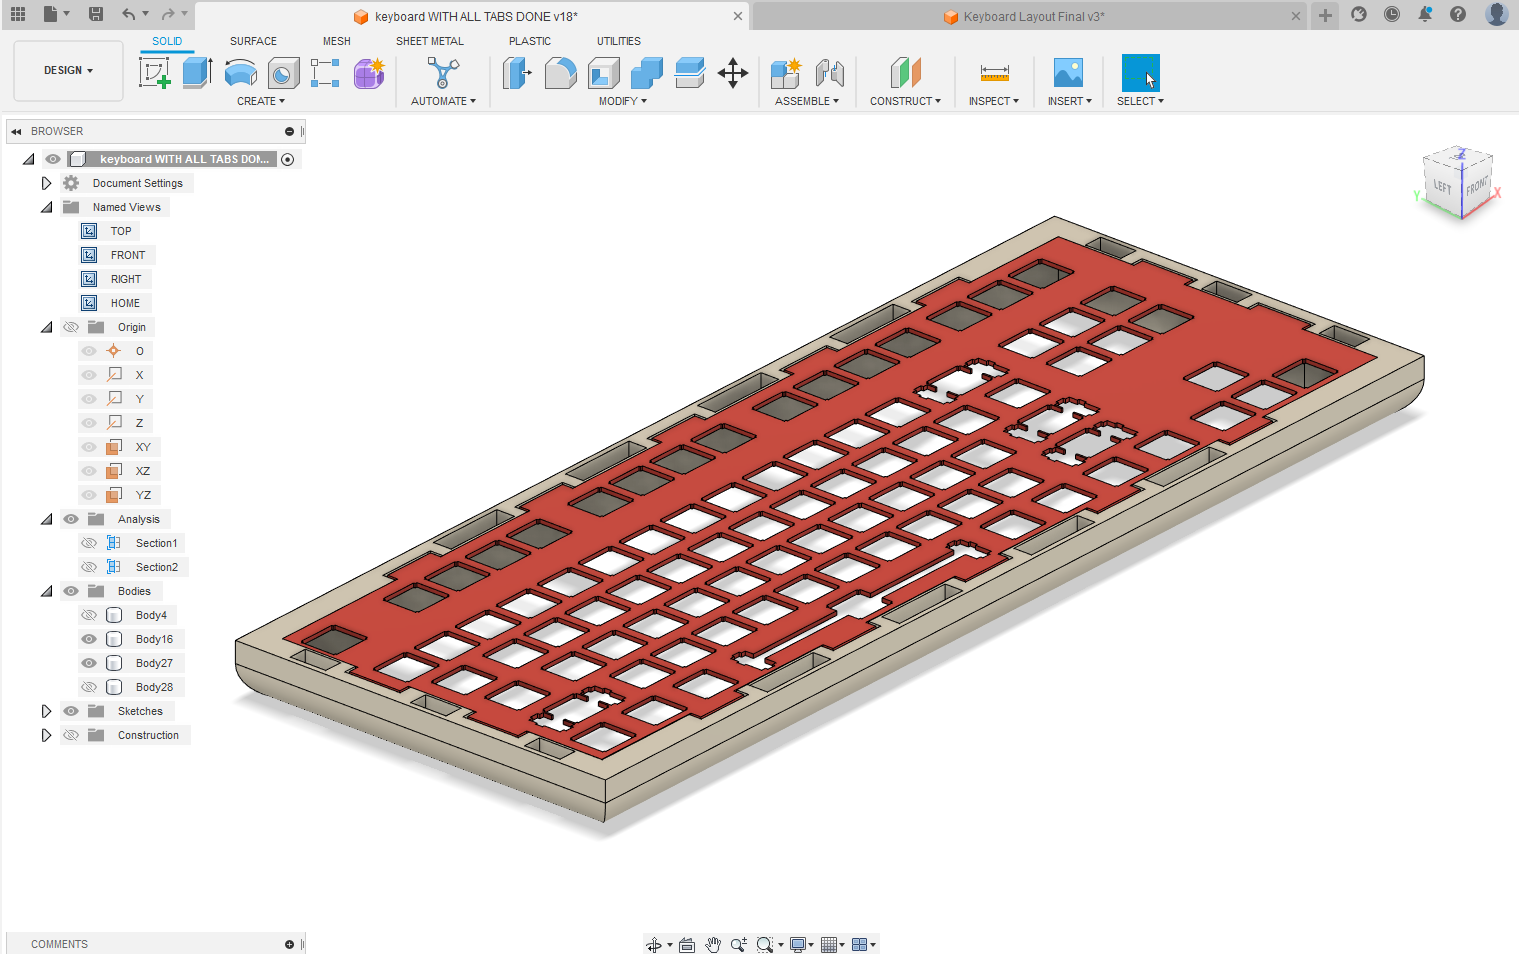Select the Fillet tool
Viewport: 1519px width, 954px height.
point(561,73)
